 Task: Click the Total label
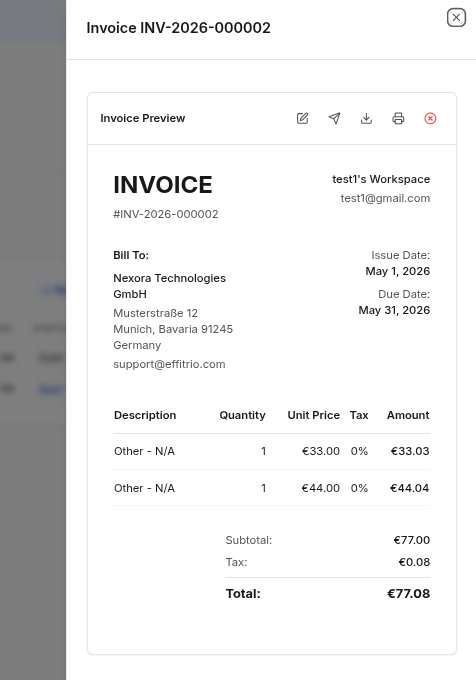(x=243, y=594)
